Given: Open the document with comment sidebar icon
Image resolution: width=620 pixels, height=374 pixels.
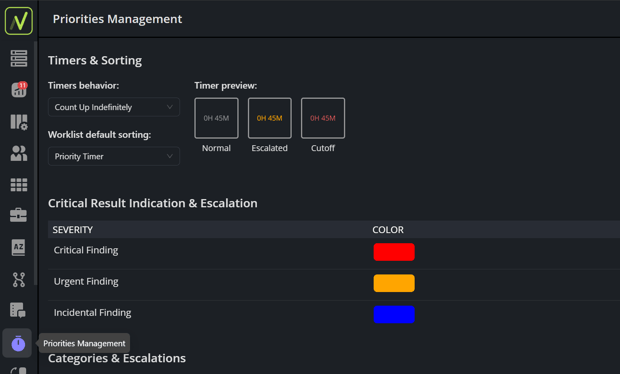Looking at the screenshot, I should (x=18, y=310).
